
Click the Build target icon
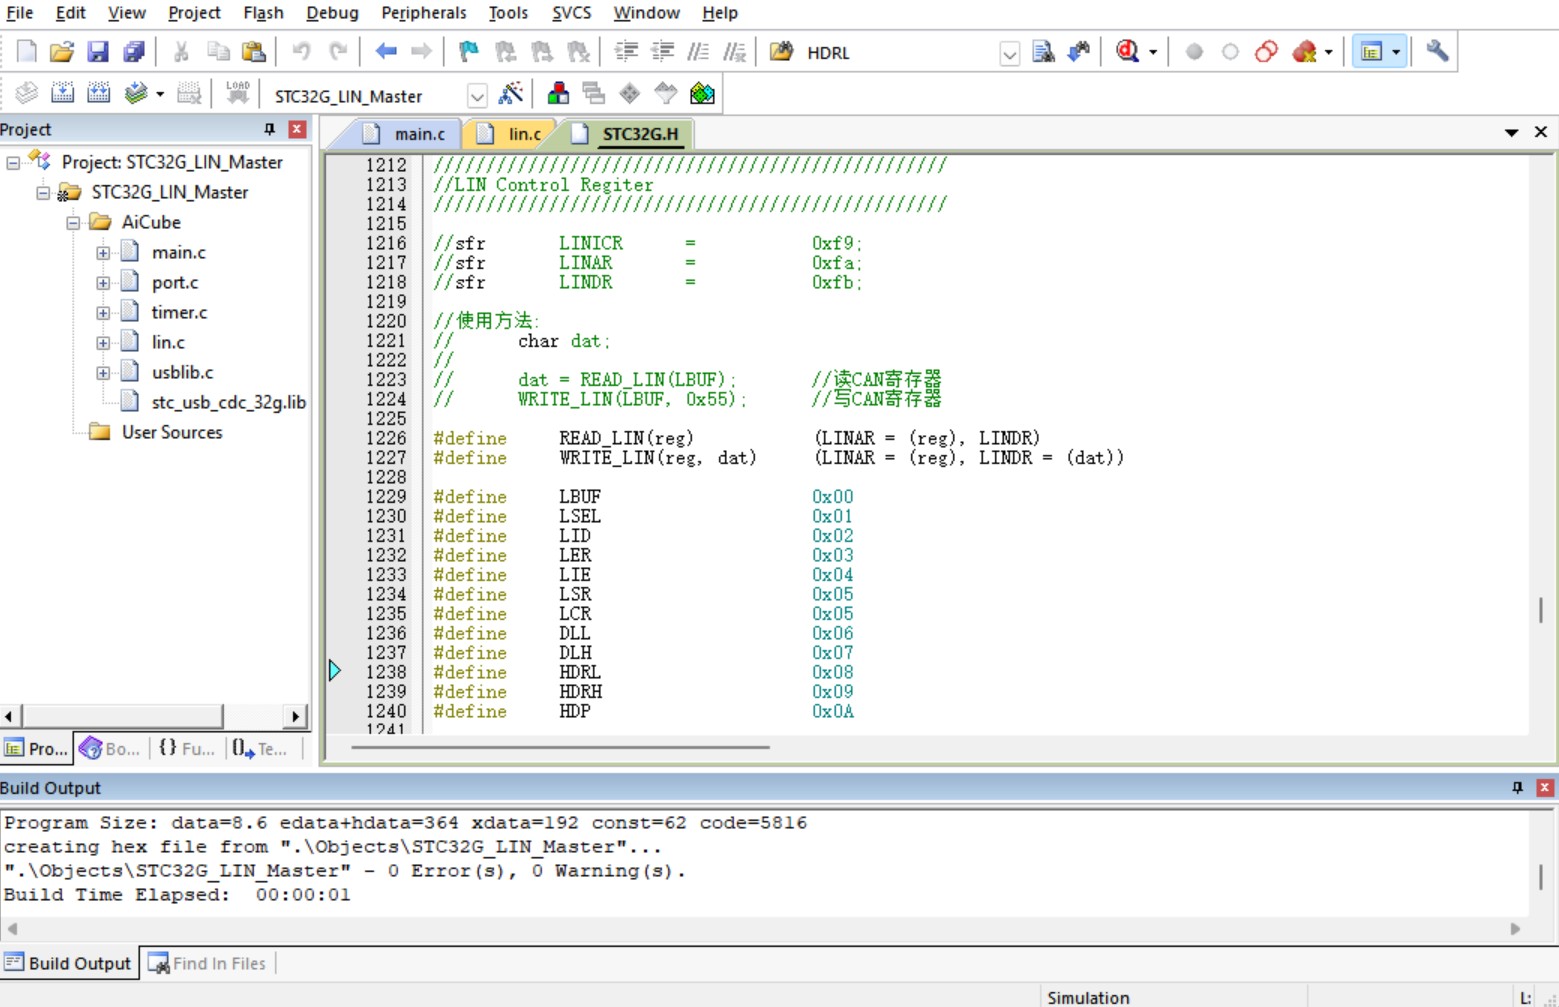(62, 94)
